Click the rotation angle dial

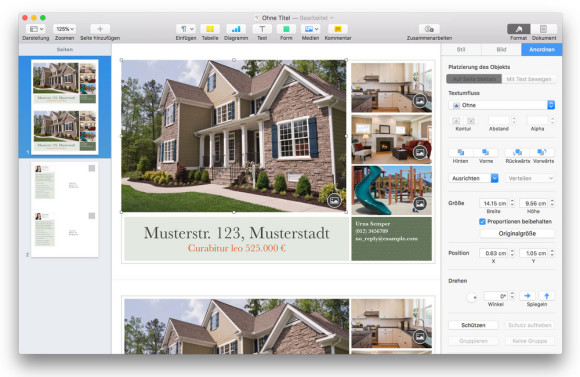point(472,297)
